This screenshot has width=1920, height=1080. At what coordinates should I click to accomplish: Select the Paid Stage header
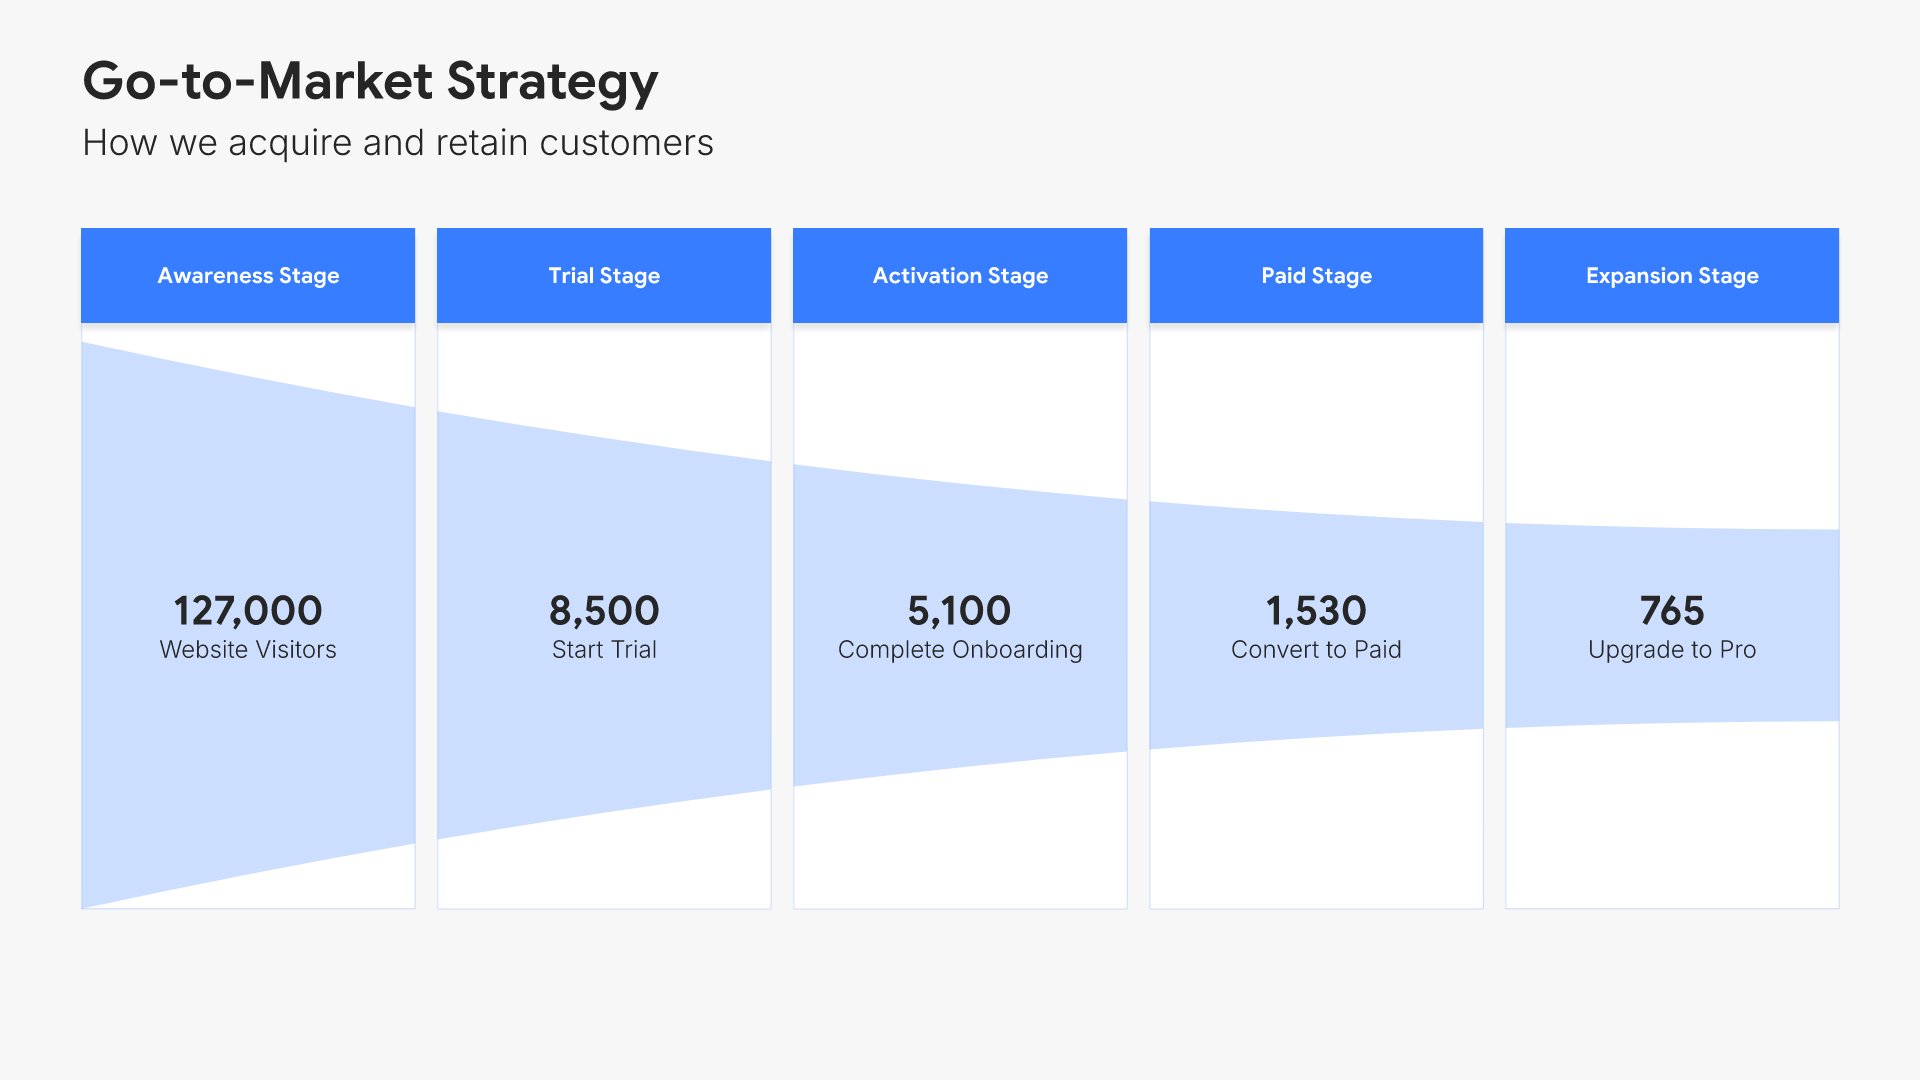click(1316, 276)
